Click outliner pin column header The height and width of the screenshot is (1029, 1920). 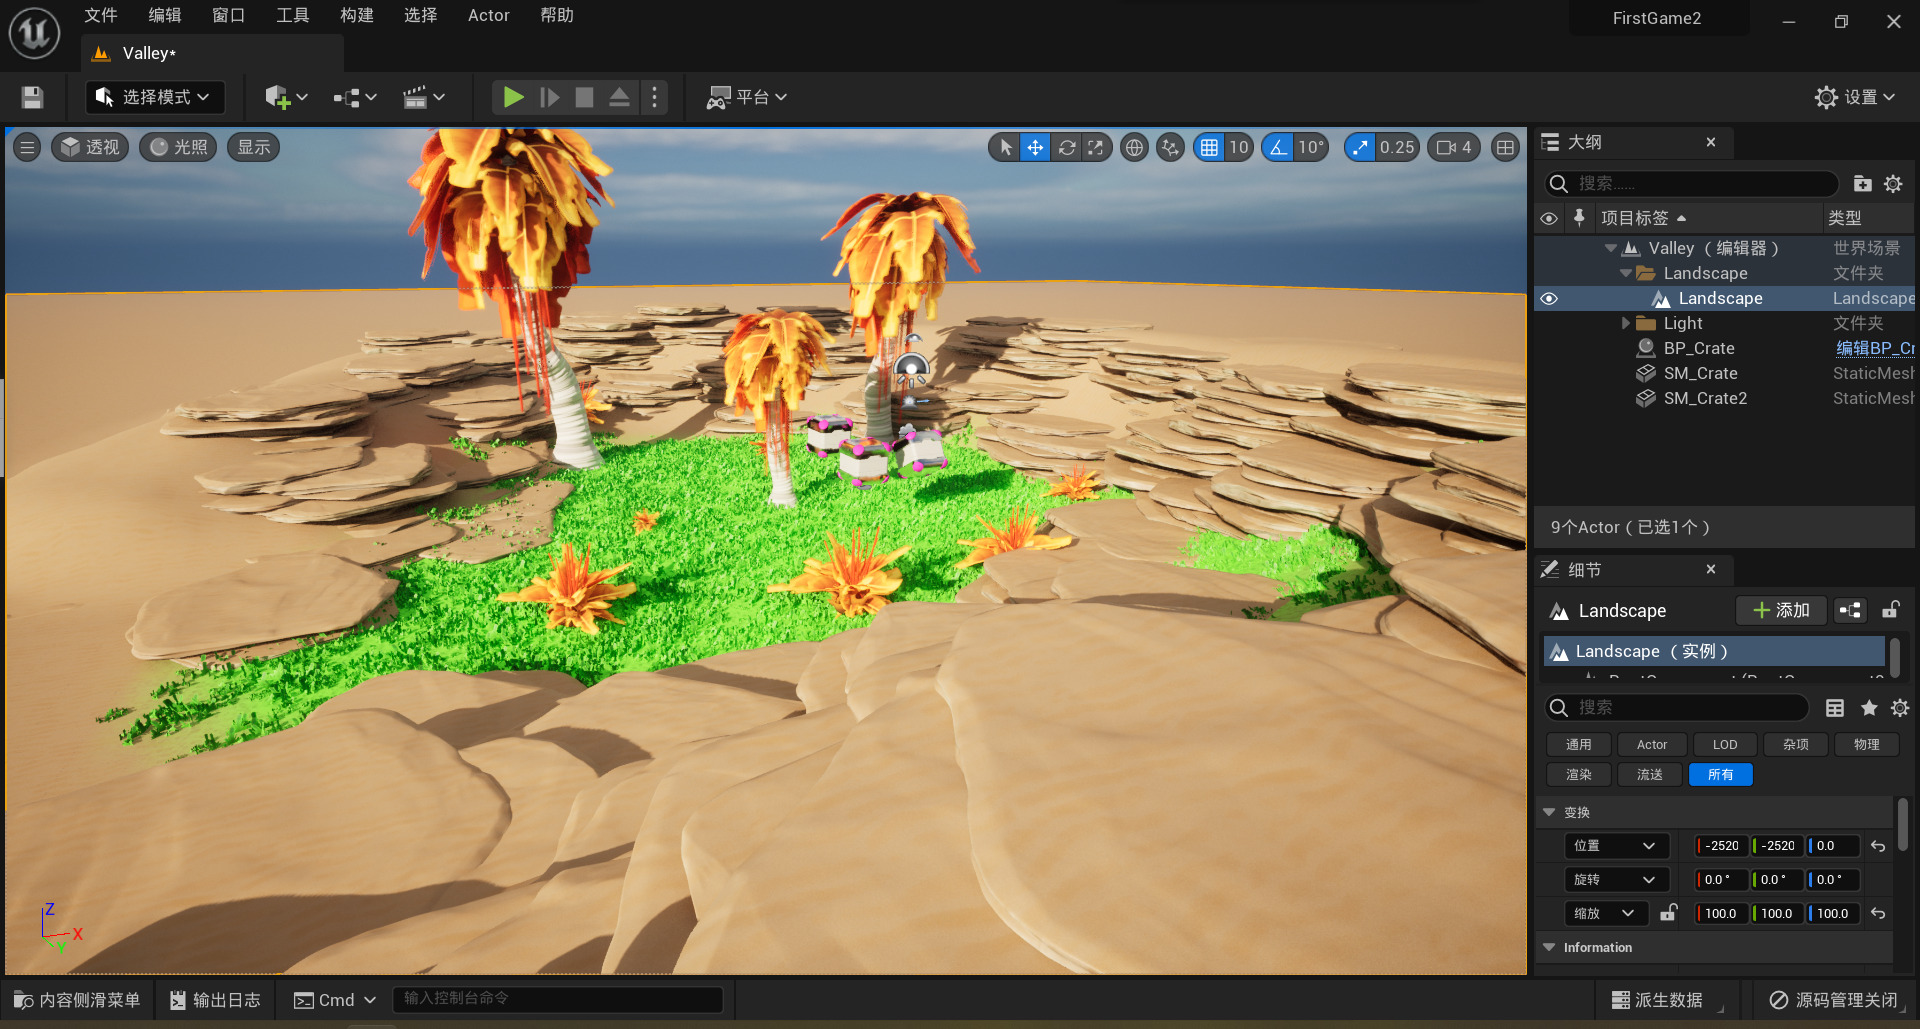tap(1579, 217)
